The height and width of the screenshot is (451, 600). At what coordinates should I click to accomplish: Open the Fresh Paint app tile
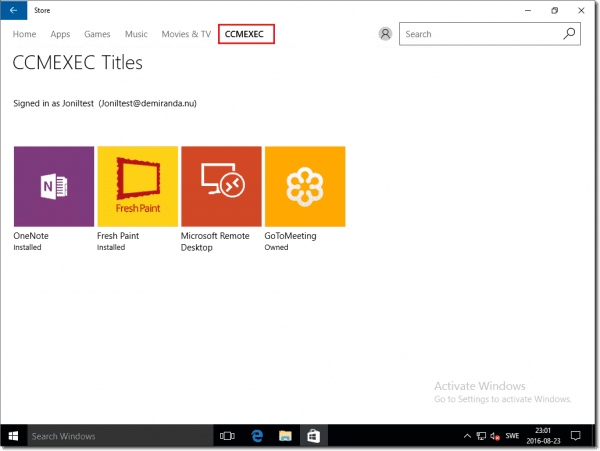138,186
